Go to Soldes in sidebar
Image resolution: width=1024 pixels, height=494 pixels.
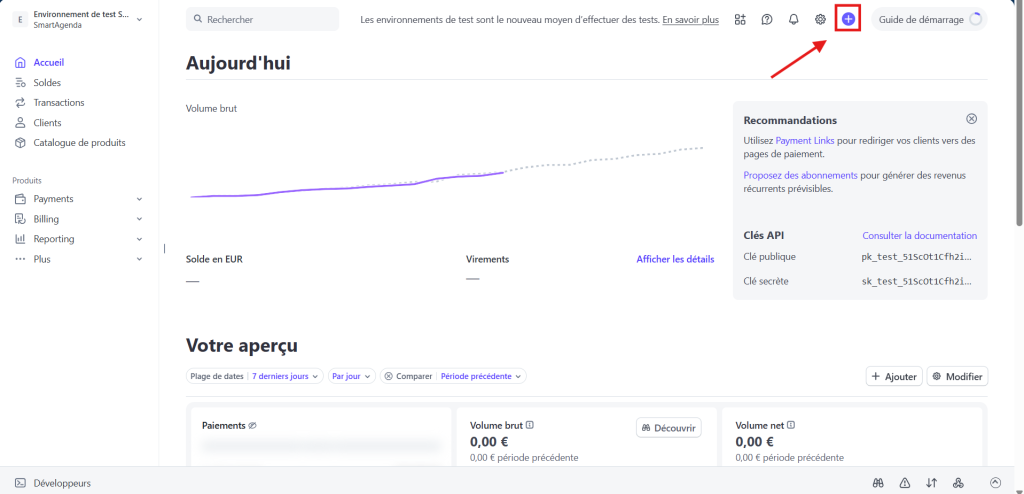pos(47,83)
